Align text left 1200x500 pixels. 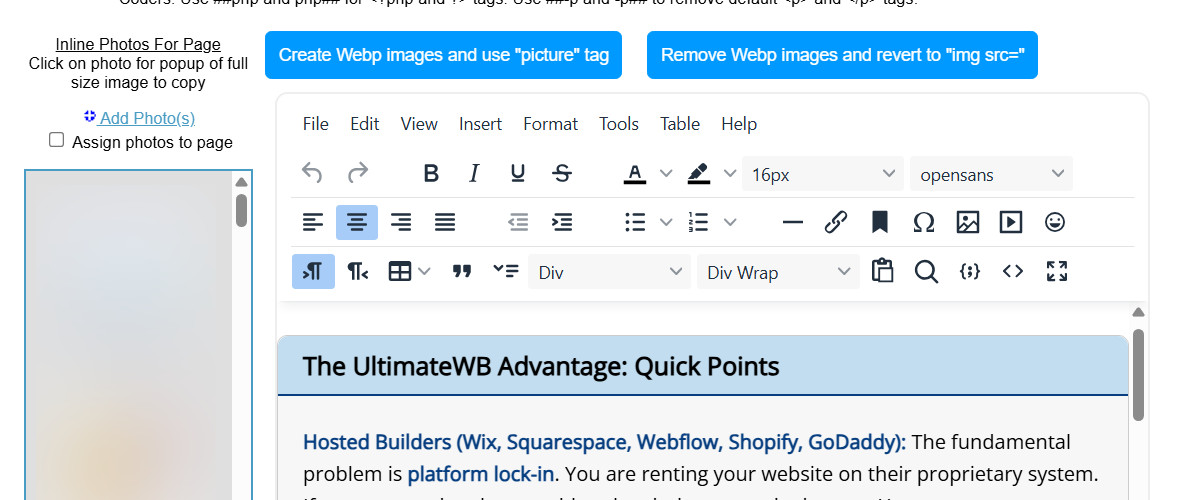(313, 223)
